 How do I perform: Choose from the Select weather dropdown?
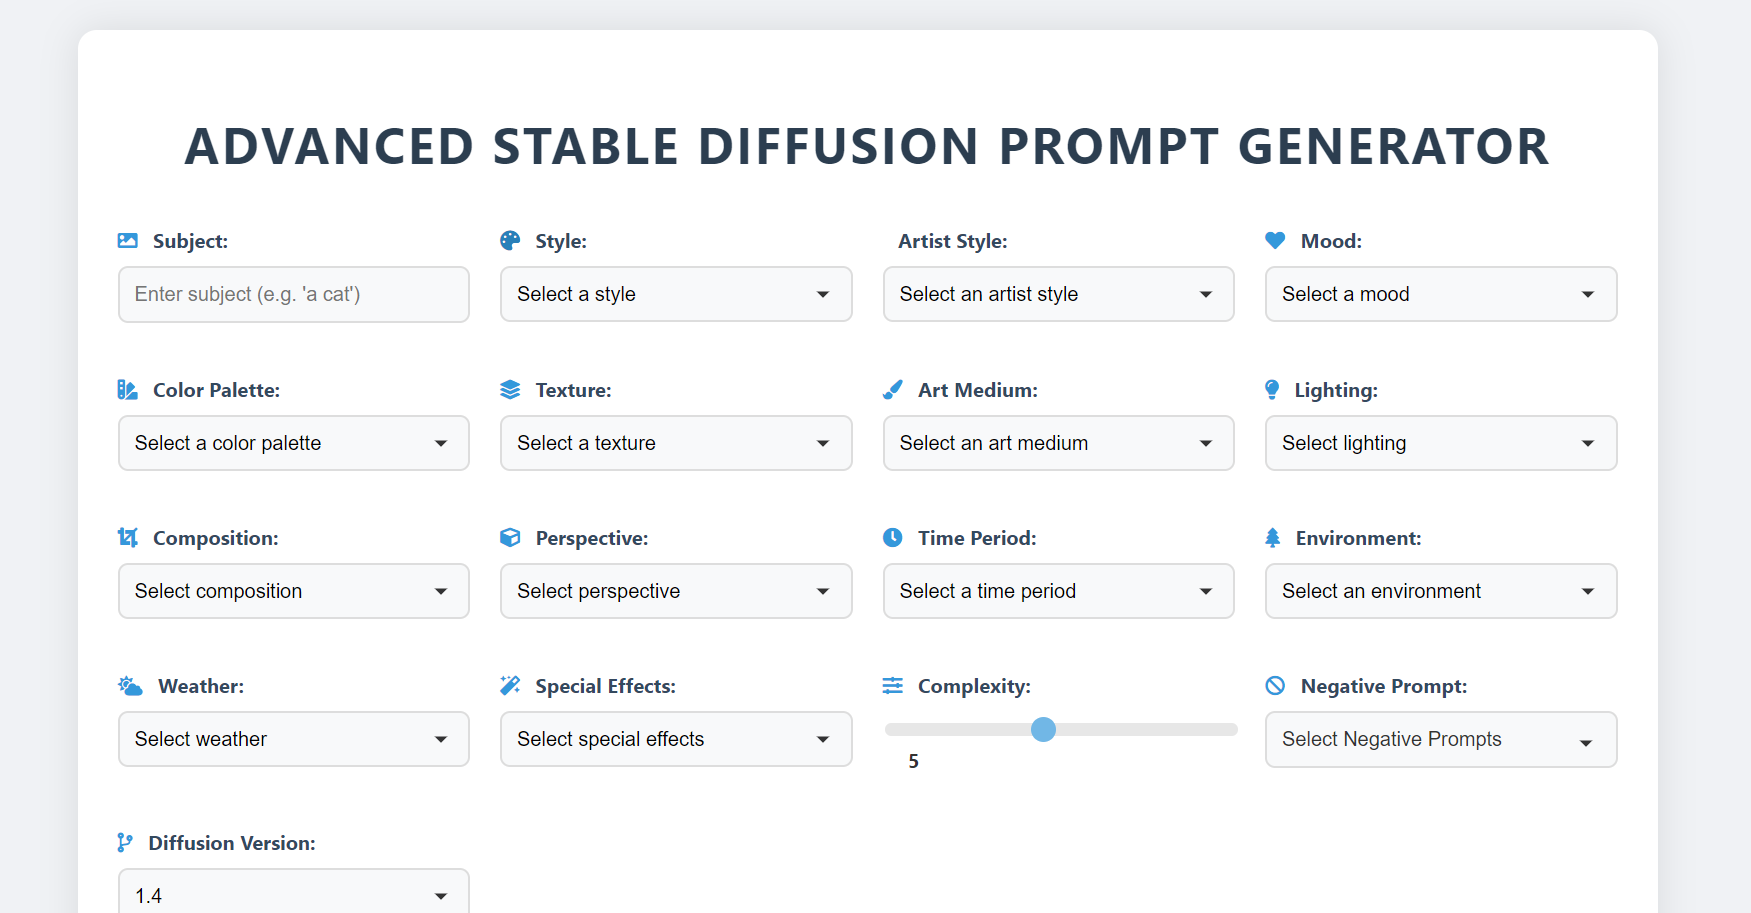coord(294,739)
